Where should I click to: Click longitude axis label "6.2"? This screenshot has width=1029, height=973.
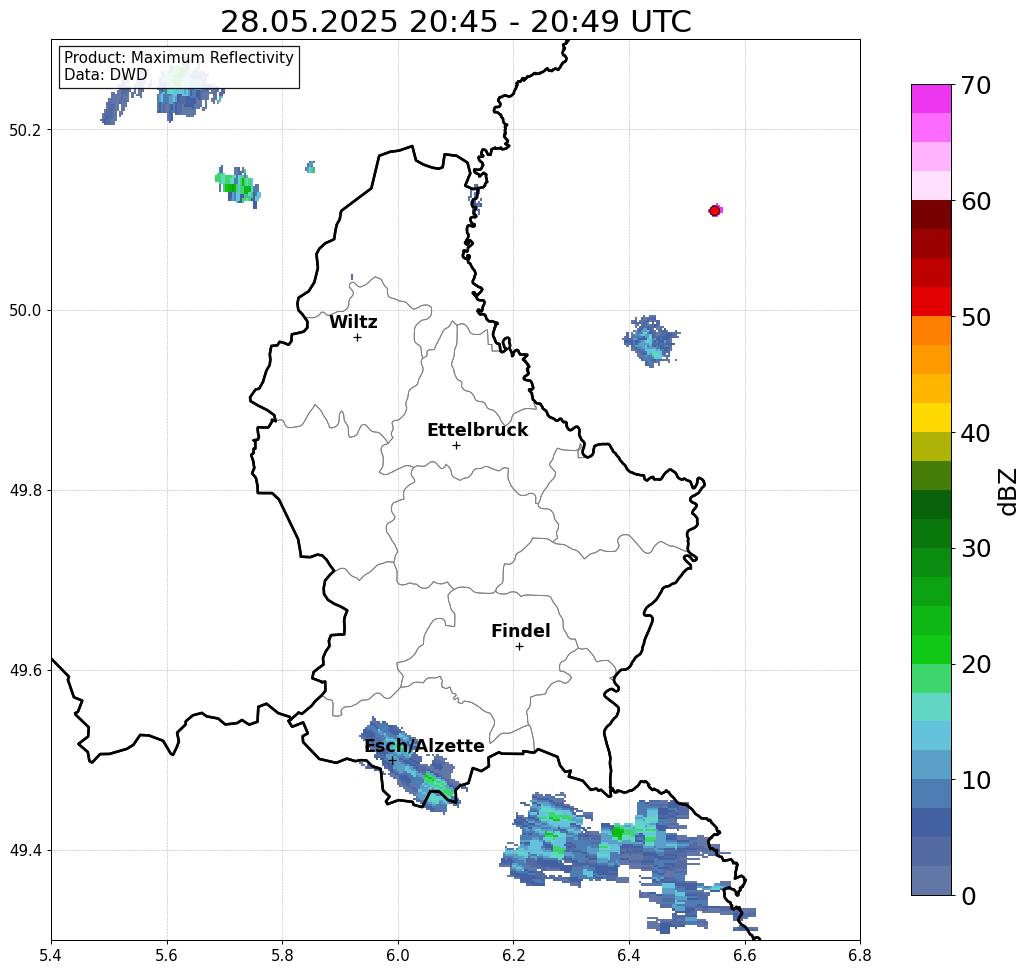514,955
